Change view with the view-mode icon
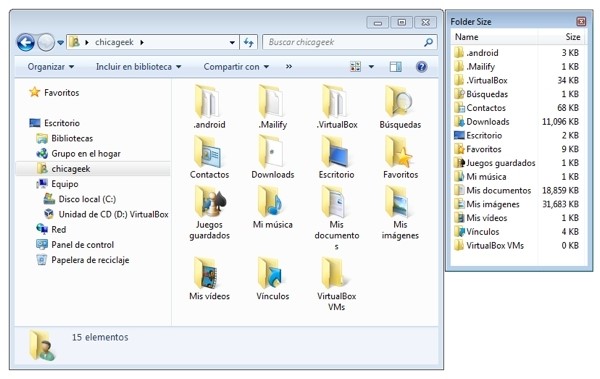Screen dimensions: 600x379 (x=355, y=67)
